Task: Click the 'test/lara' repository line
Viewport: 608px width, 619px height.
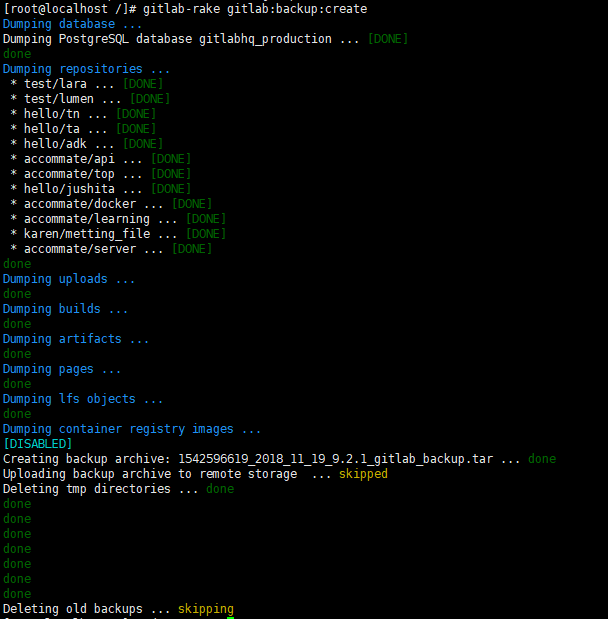Action: [86, 84]
